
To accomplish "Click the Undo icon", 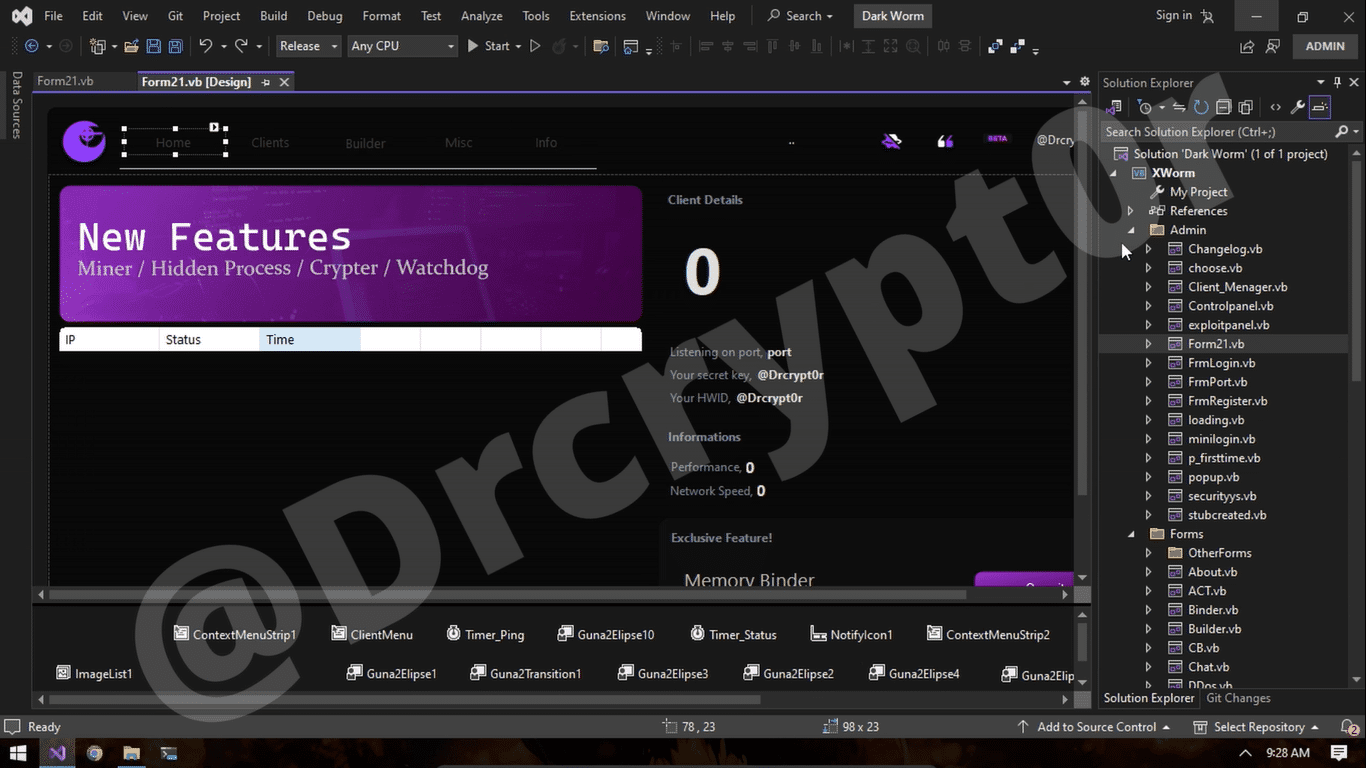I will click(x=205, y=46).
